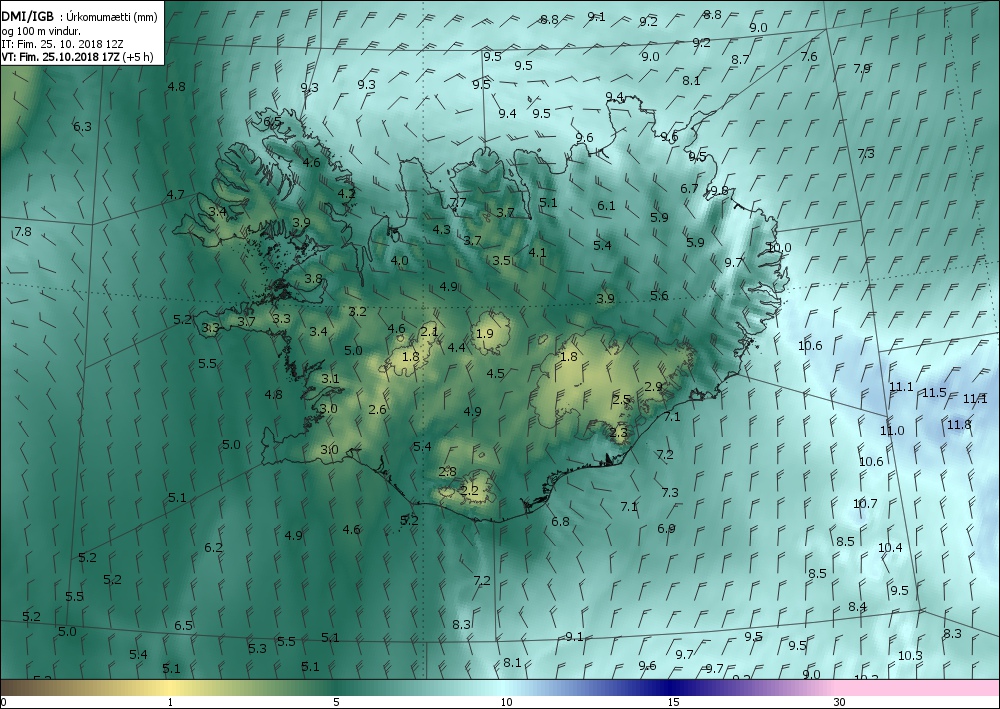The image size is (1000, 709).
Task: Click the '7.6' value on the map
Action: (809, 56)
